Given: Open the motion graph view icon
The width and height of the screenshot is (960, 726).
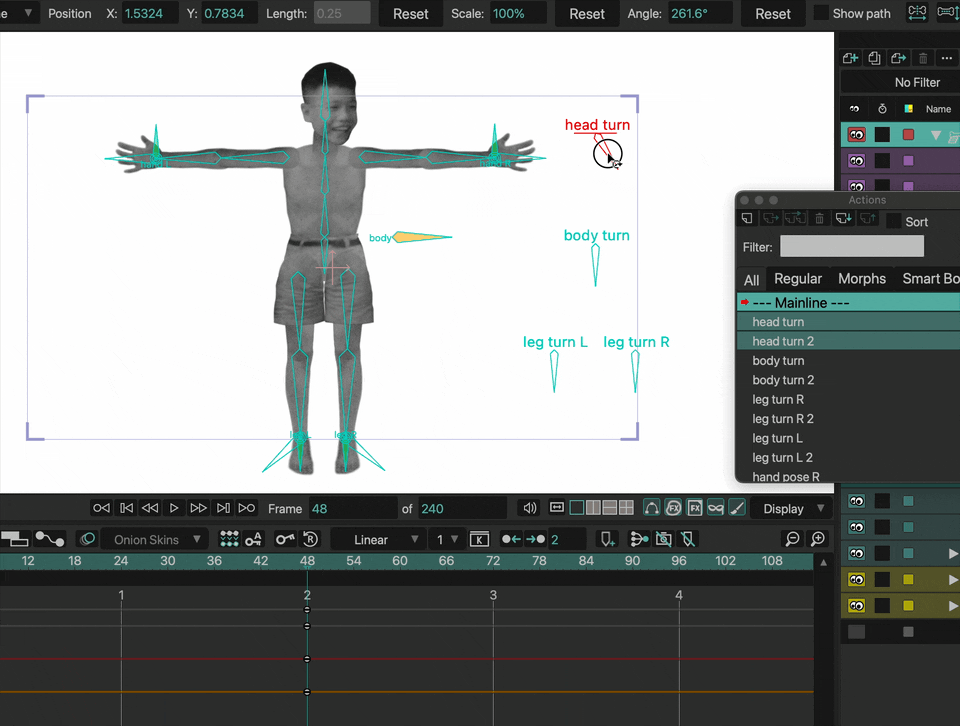Looking at the screenshot, I should coord(50,539).
